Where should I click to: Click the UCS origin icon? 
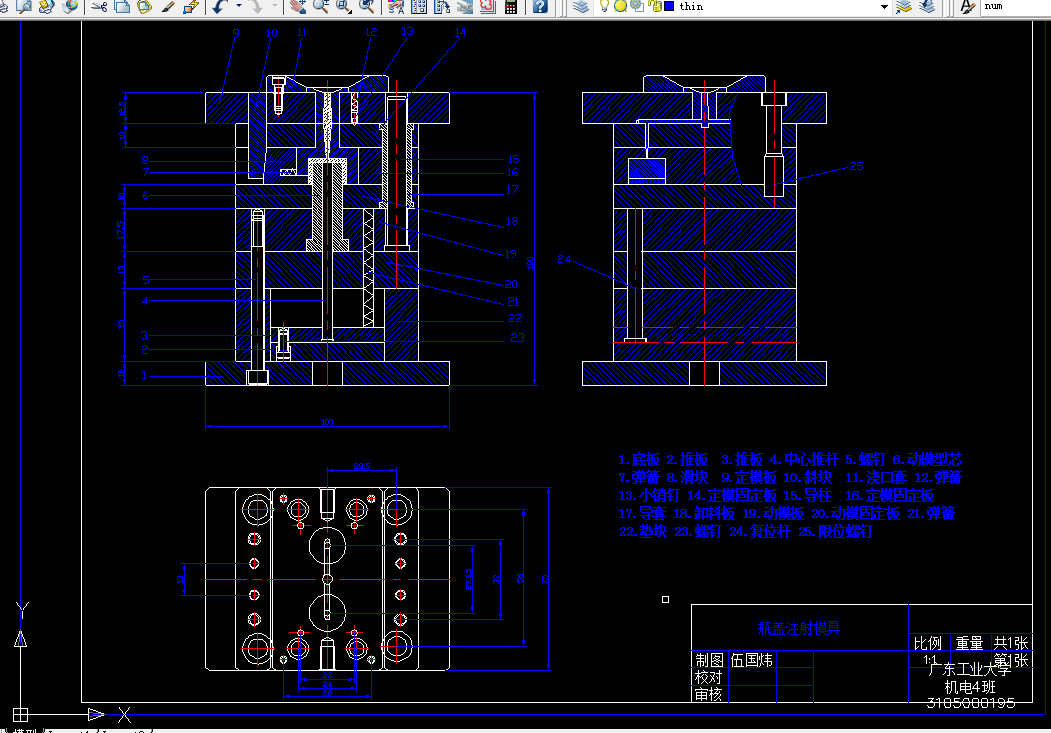click(x=21, y=714)
